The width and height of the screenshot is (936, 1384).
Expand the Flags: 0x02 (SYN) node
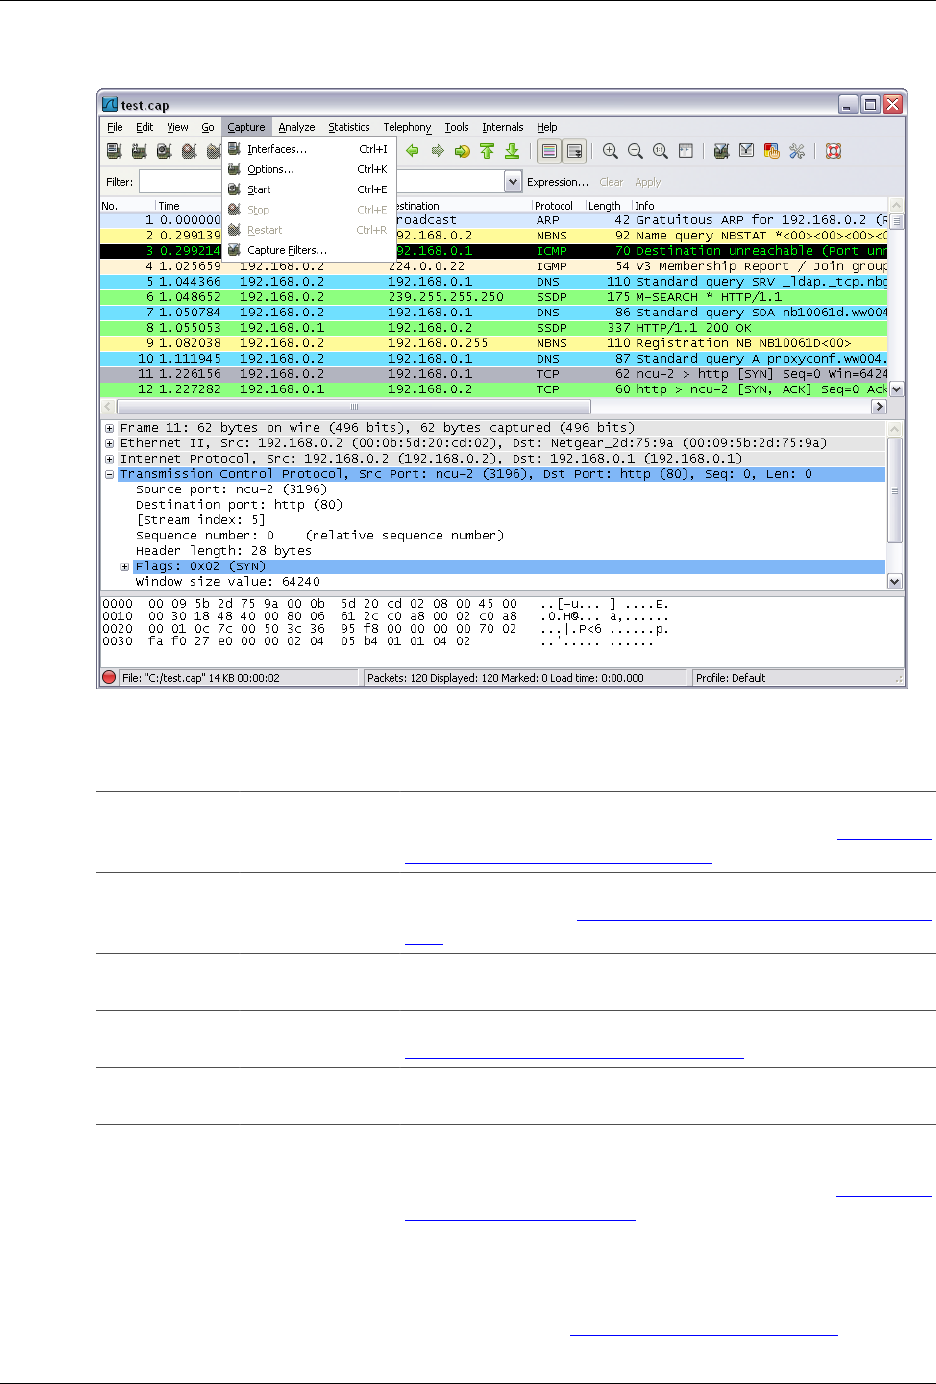[x=125, y=566]
